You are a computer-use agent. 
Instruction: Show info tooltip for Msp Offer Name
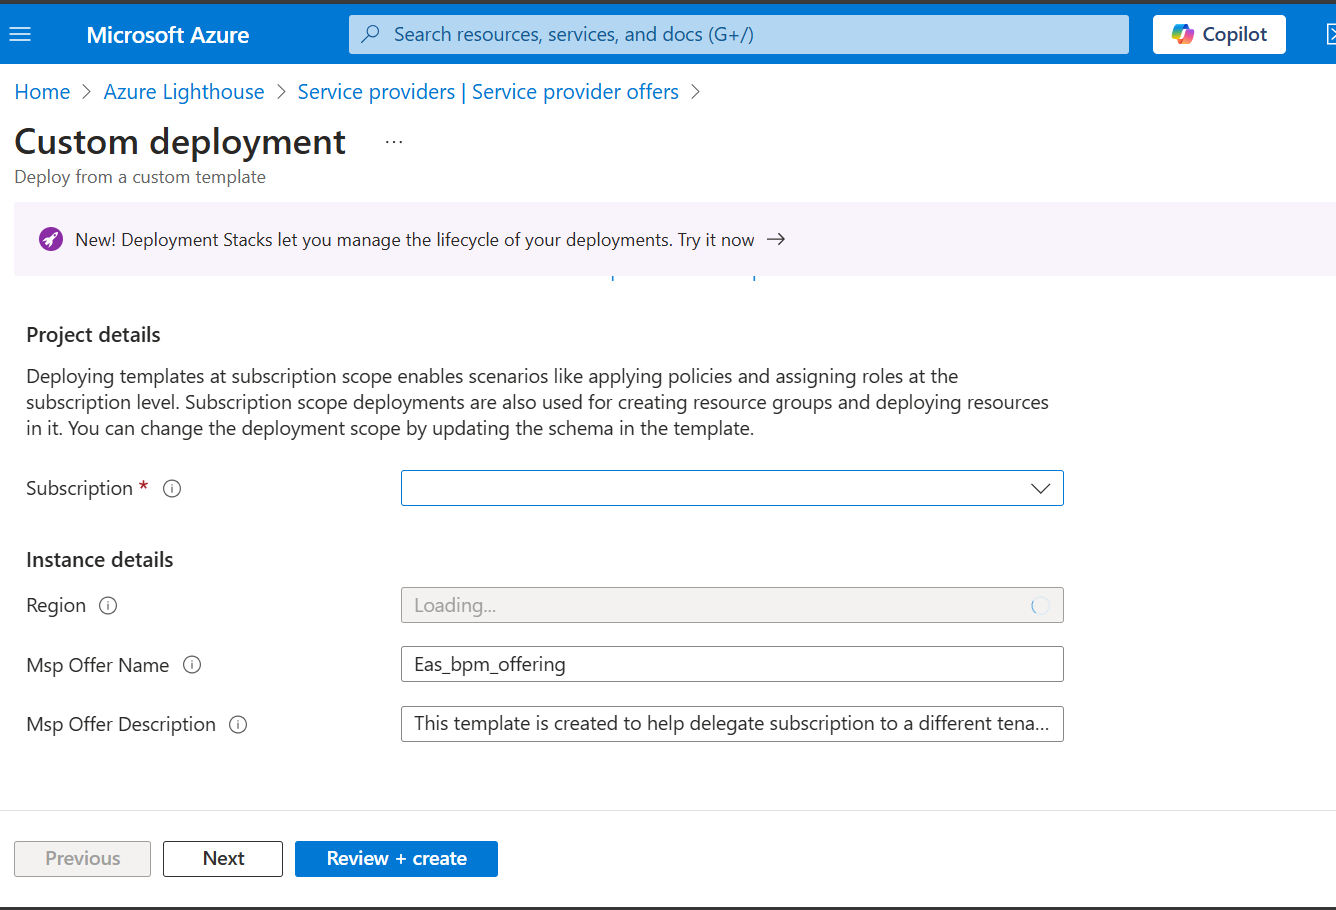[192, 665]
